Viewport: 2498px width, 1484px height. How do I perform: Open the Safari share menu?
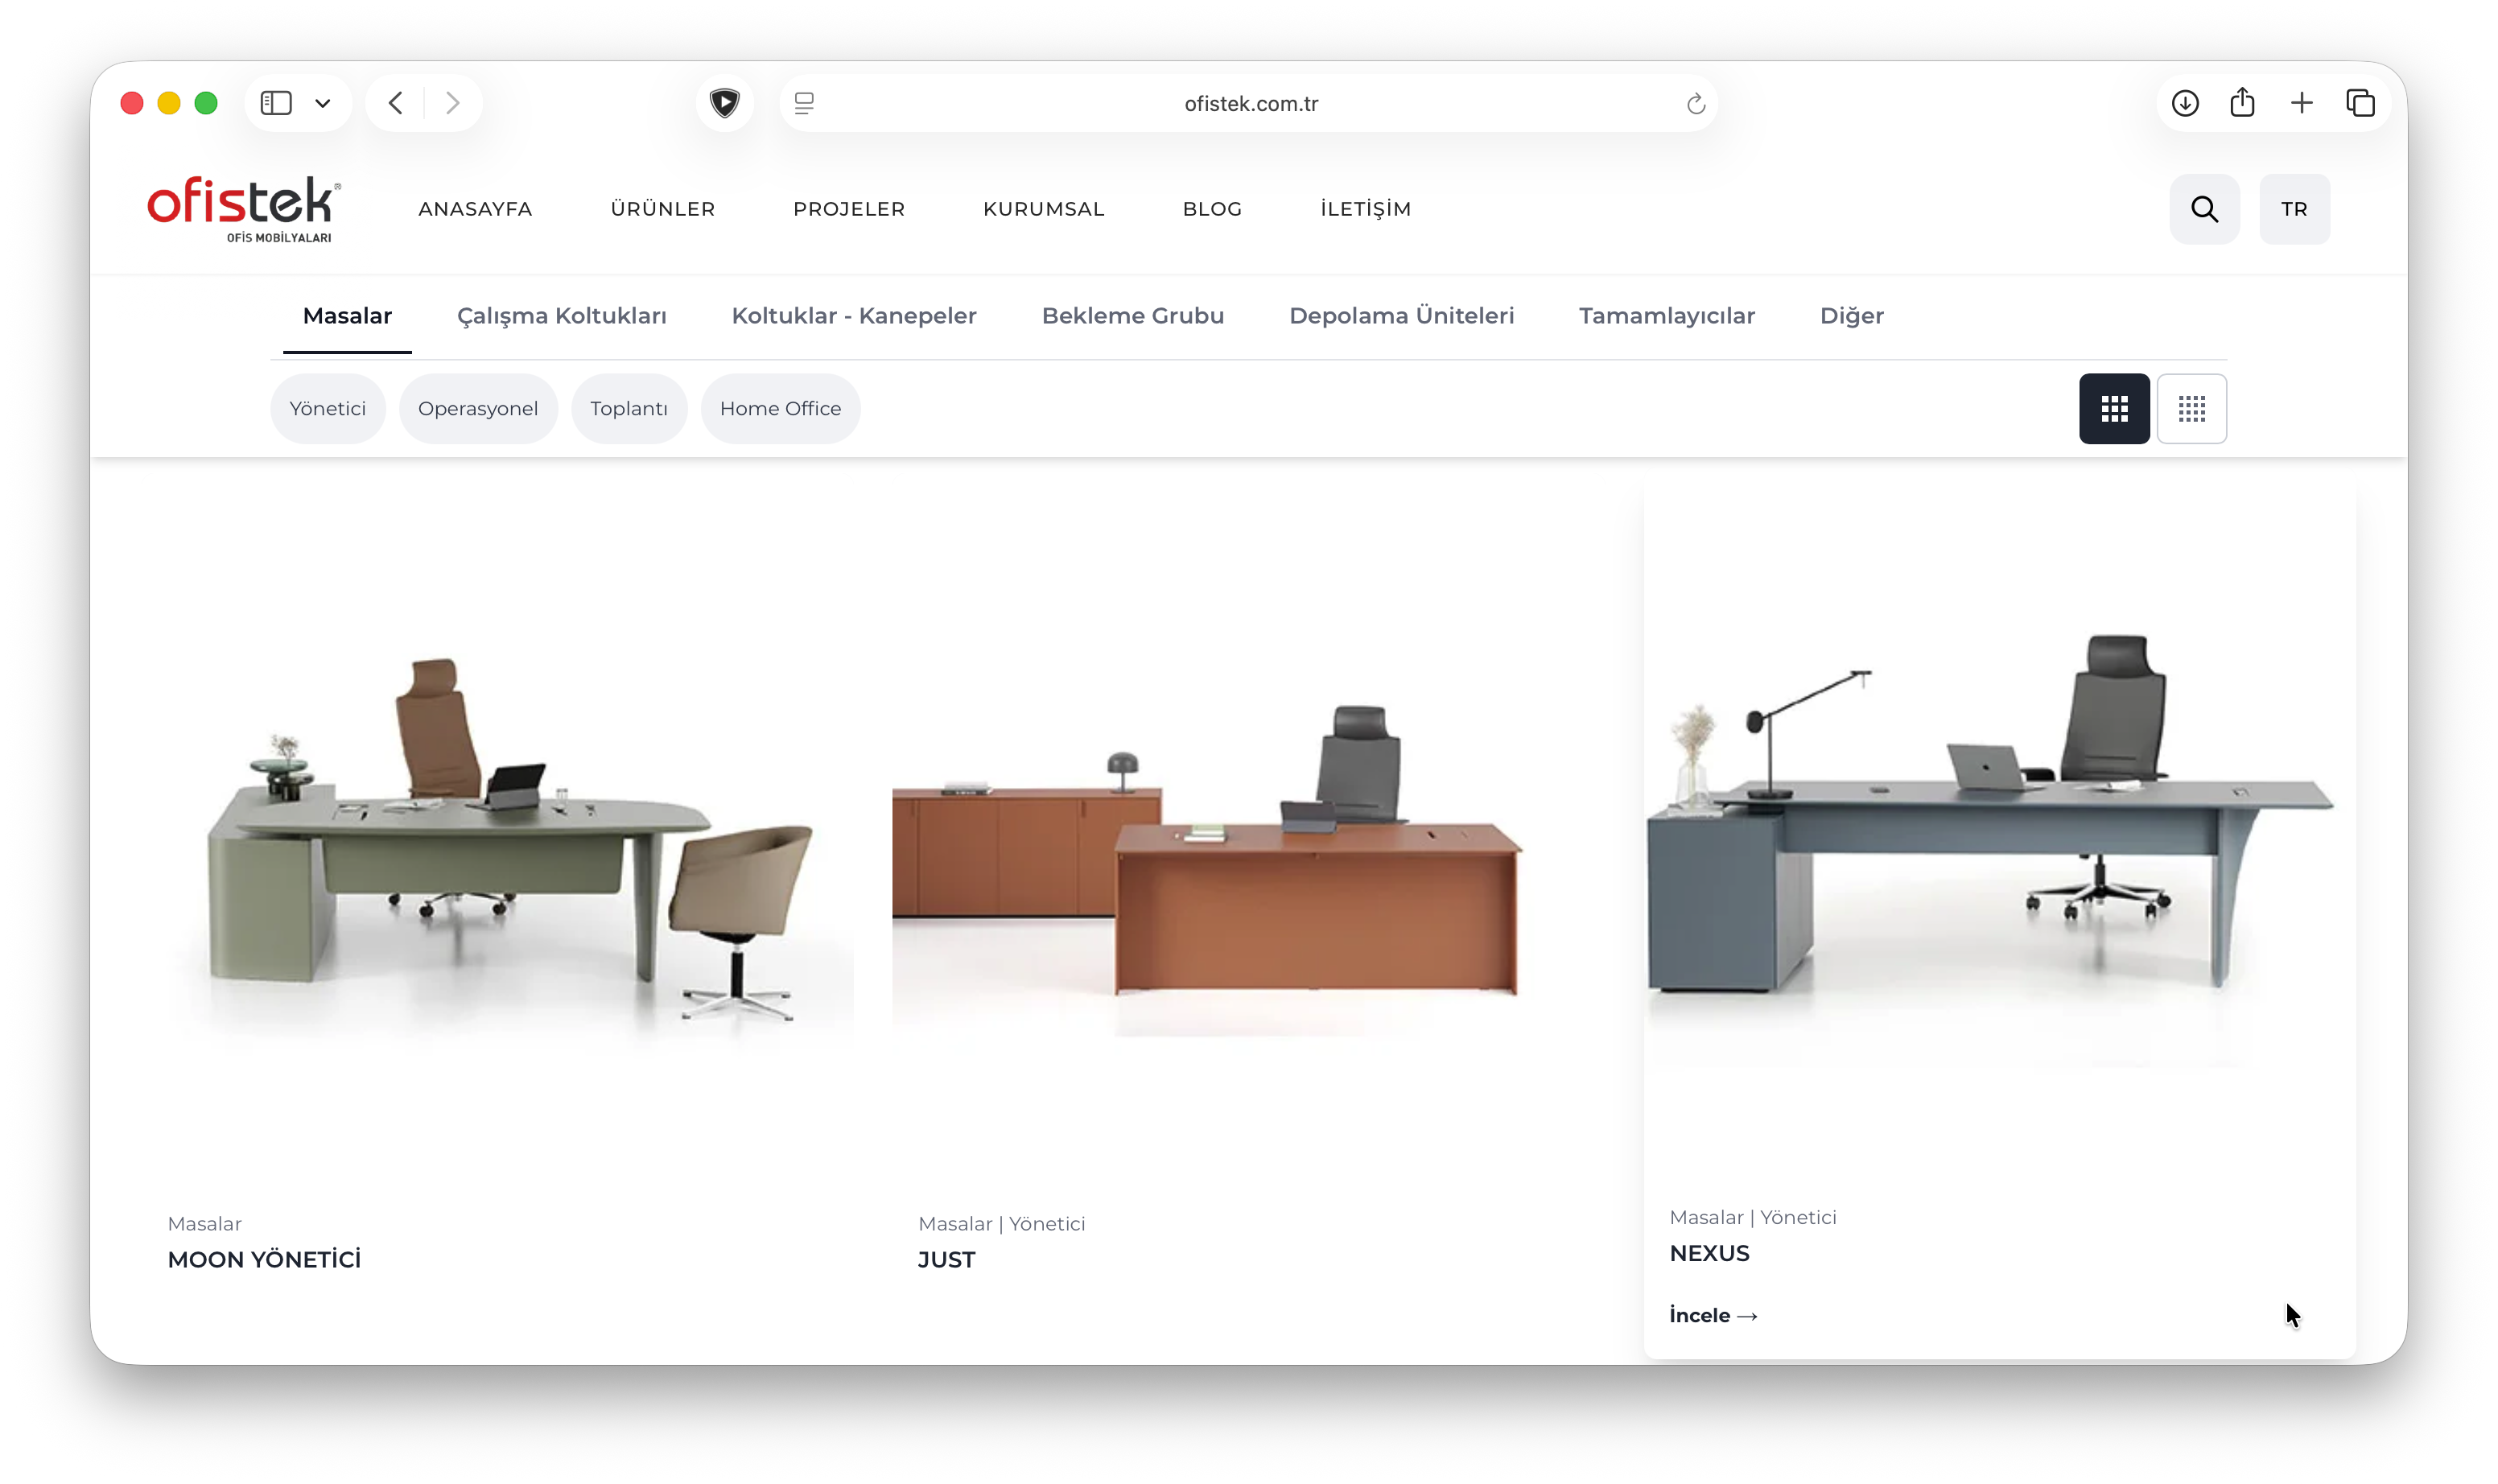2243,102
